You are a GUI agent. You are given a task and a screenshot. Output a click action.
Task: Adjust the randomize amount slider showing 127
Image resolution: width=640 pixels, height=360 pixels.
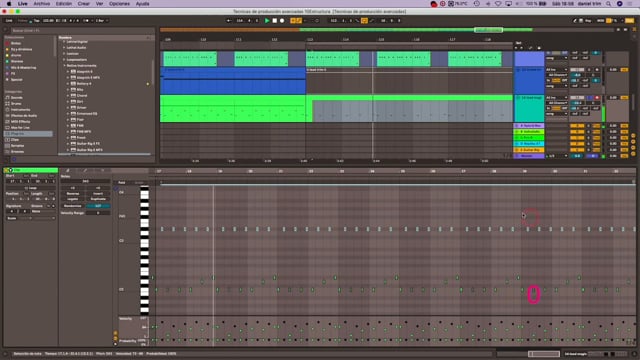click(98, 206)
